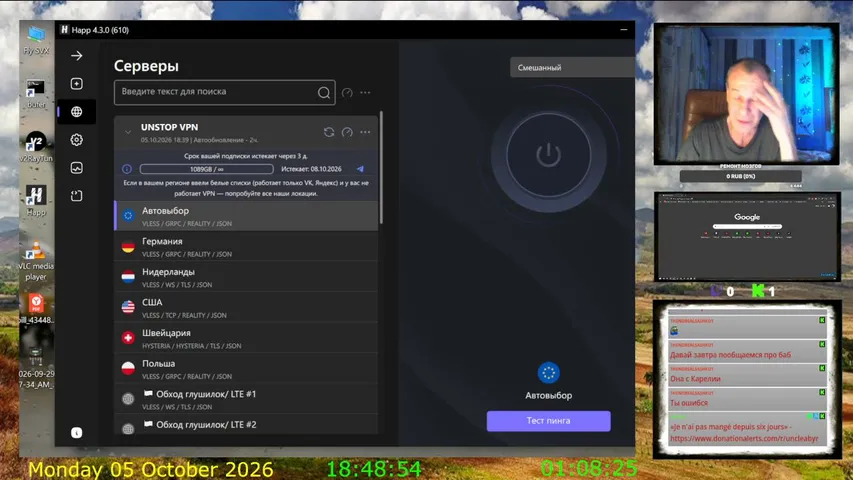Image resolution: width=853 pixels, height=480 pixels.
Task: Click the USA flag icon
Action: coord(128,307)
